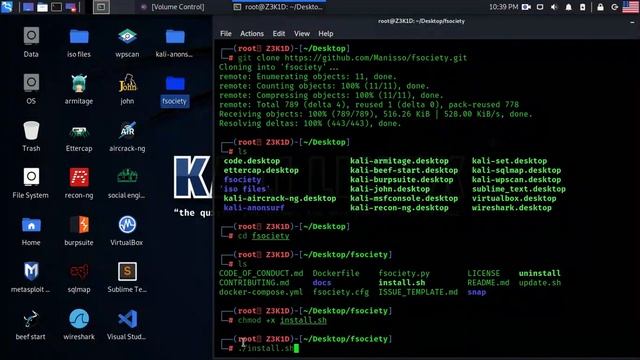Click Dockerfile in the terminal listing
Screen dimensions: 640x360
336,273
